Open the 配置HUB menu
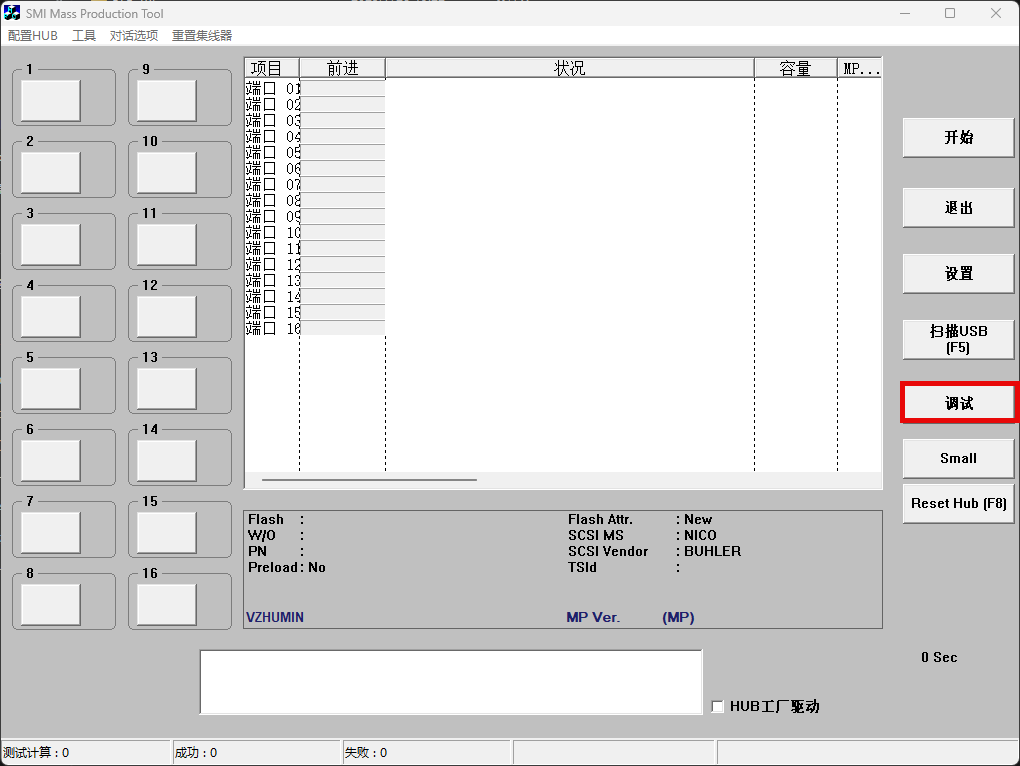The width and height of the screenshot is (1020, 766). (x=33, y=36)
